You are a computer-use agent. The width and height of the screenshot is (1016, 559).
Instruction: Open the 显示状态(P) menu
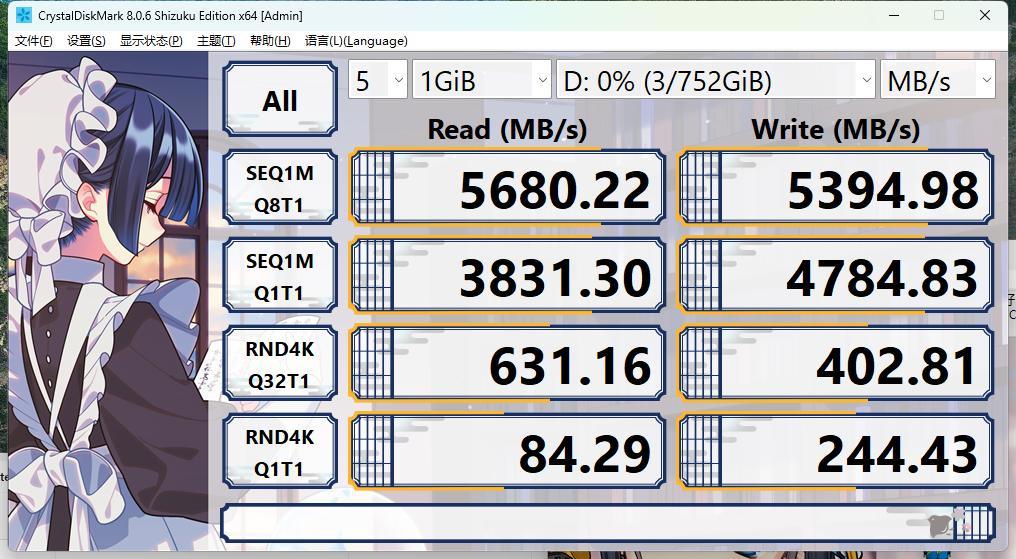151,41
